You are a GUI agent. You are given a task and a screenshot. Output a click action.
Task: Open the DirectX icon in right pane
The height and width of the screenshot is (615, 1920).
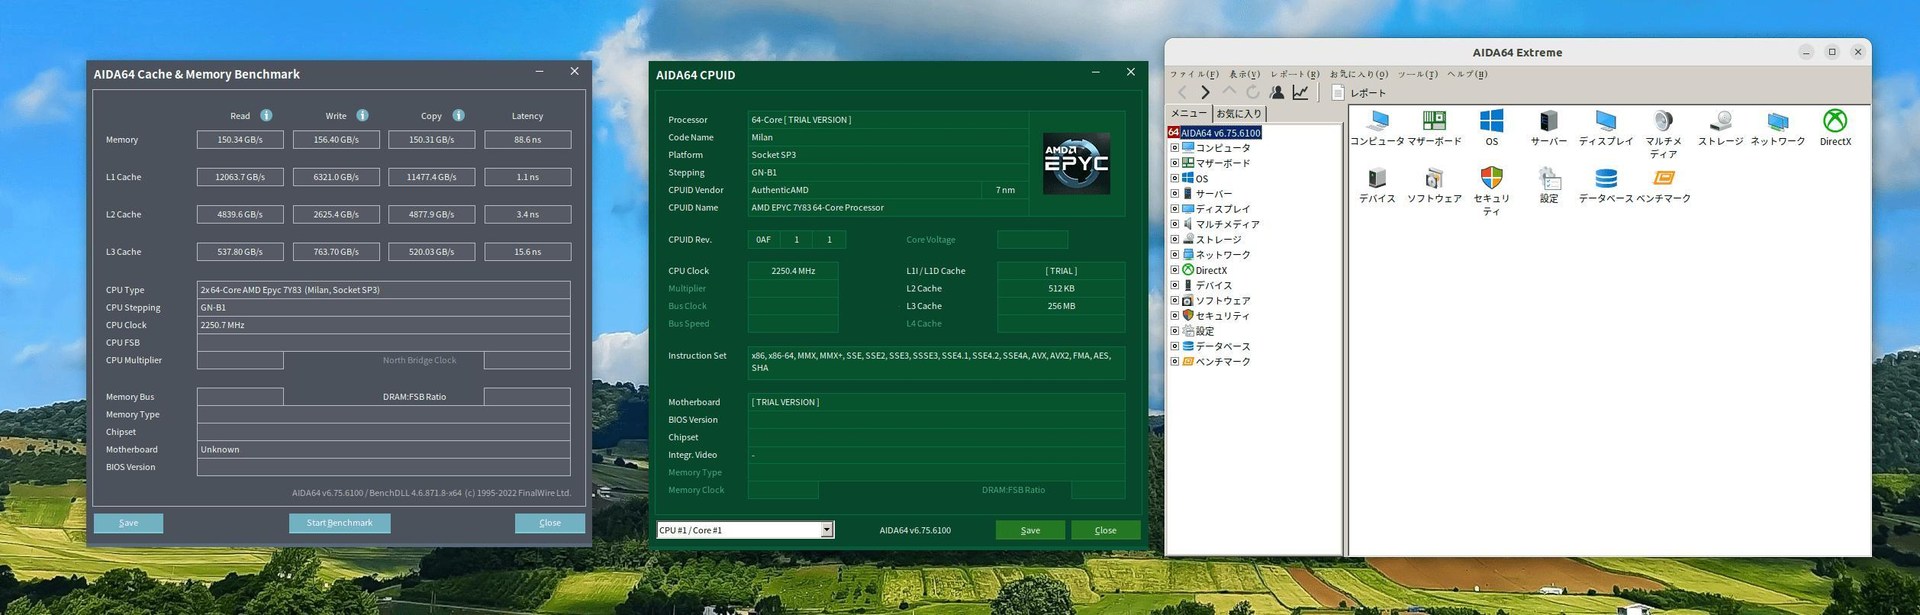(x=1835, y=121)
